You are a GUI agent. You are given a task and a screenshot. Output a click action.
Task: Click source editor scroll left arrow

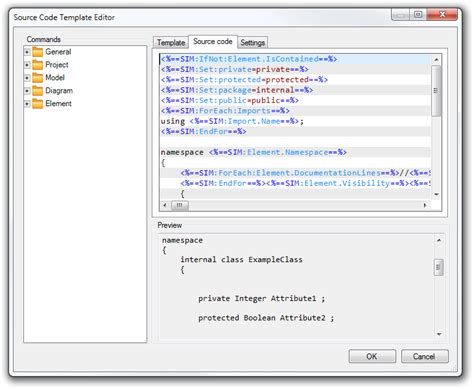click(165, 205)
